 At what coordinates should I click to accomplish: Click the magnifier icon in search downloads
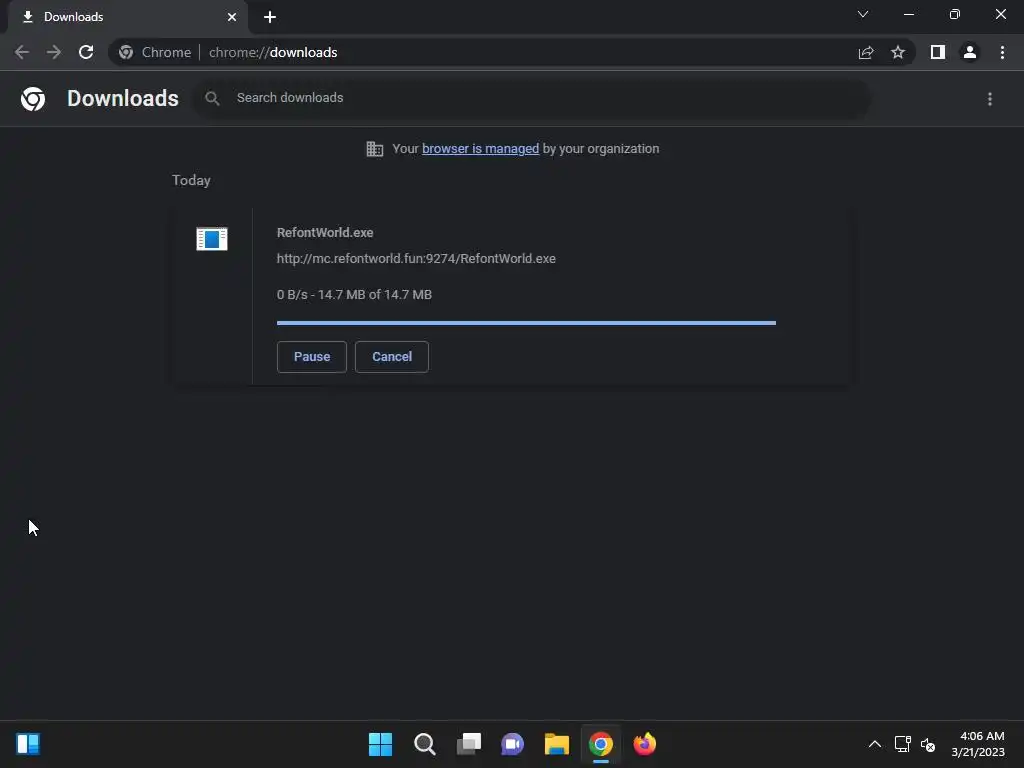(212, 98)
